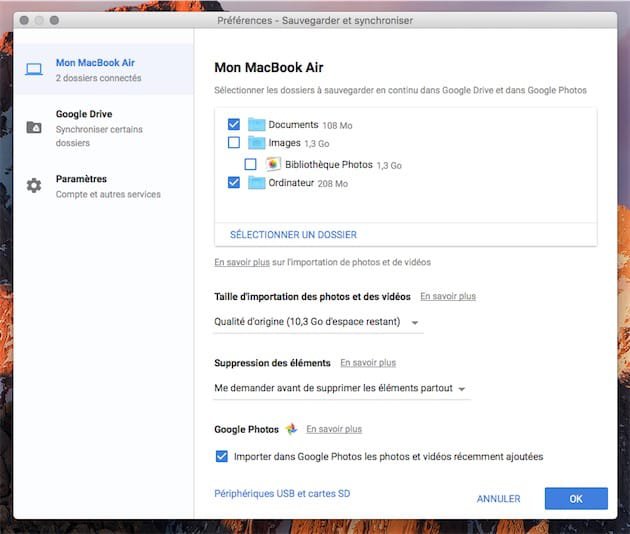The width and height of the screenshot is (630, 534).
Task: Expand the Me demander avant de supprimer dropdown
Action: (341, 388)
